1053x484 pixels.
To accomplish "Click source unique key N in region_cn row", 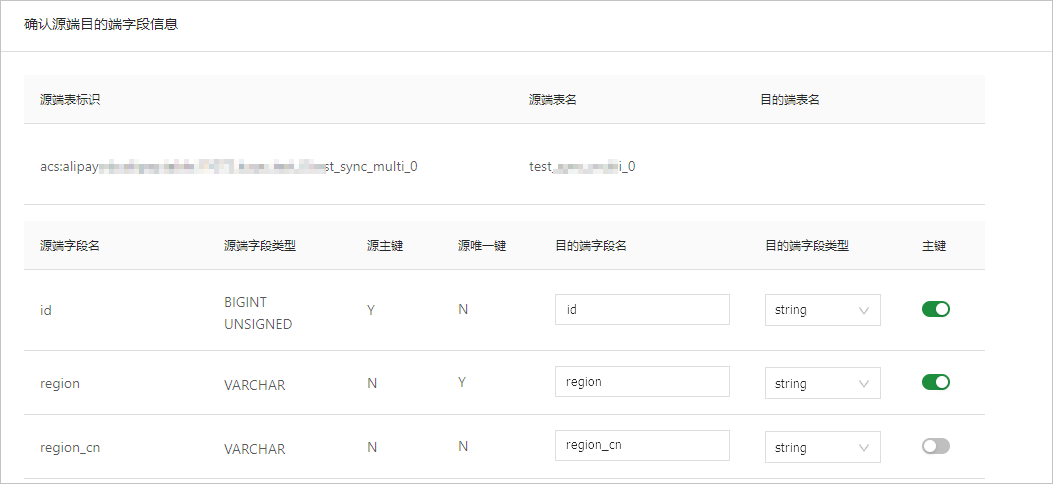I will pyautogui.click(x=463, y=446).
